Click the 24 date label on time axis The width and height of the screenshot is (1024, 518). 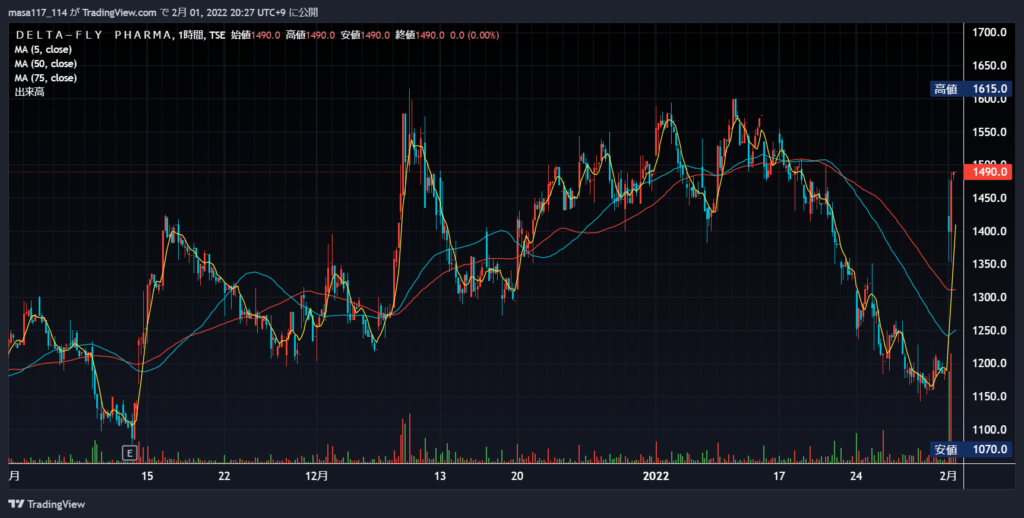[856, 476]
